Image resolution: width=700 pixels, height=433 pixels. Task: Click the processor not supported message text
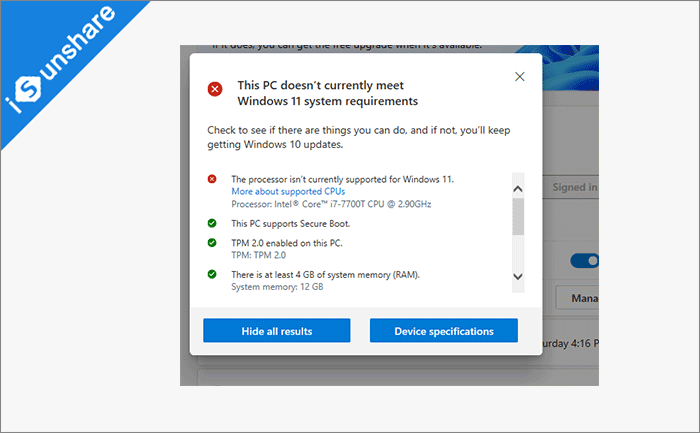tap(342, 179)
